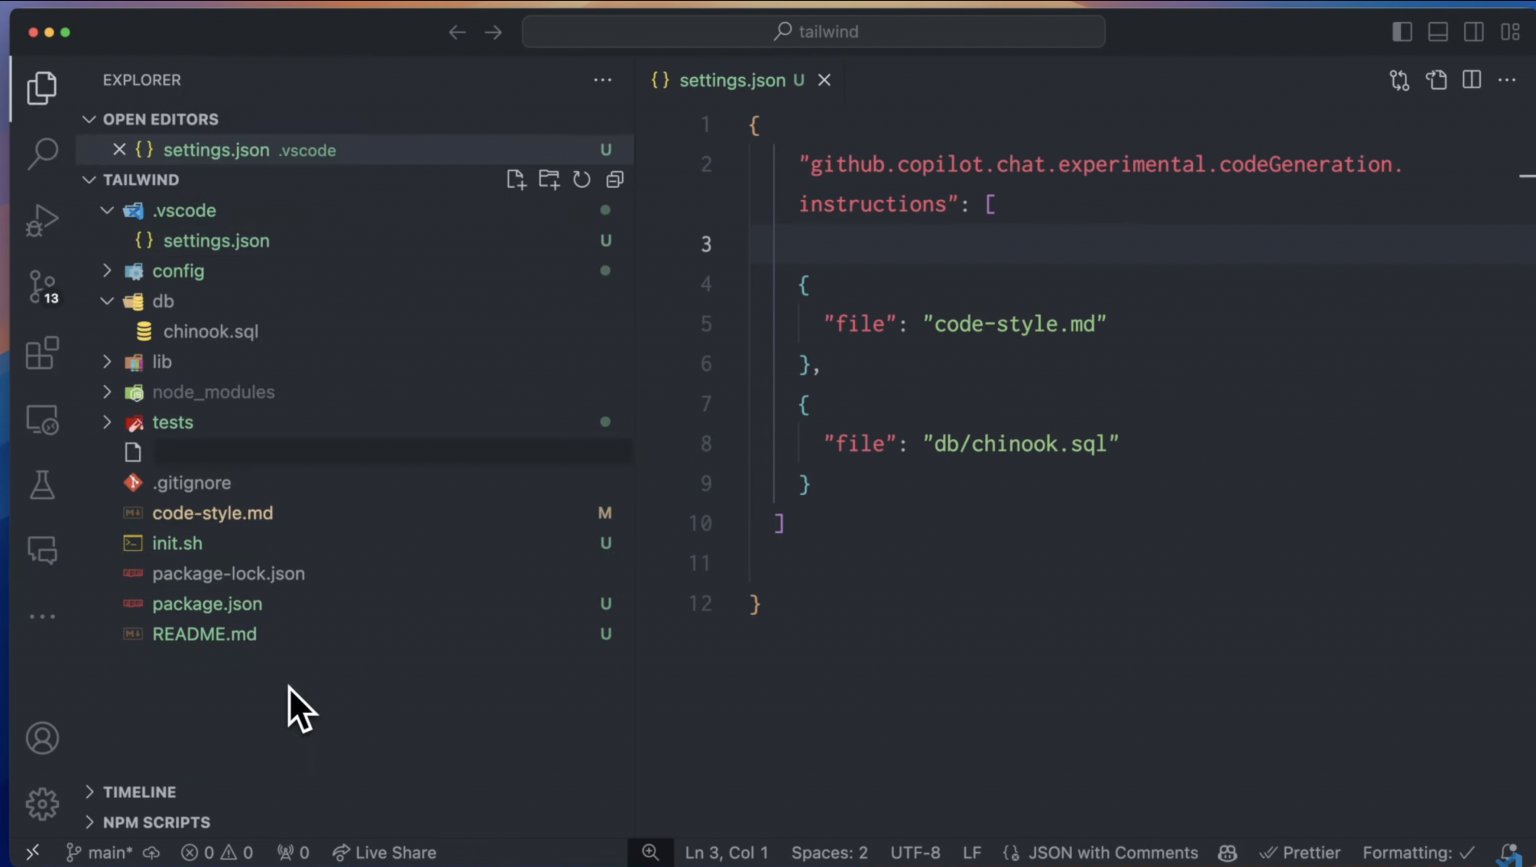Toggle the secondary side bar visibility
The height and width of the screenshot is (867, 1536).
pos(1474,32)
